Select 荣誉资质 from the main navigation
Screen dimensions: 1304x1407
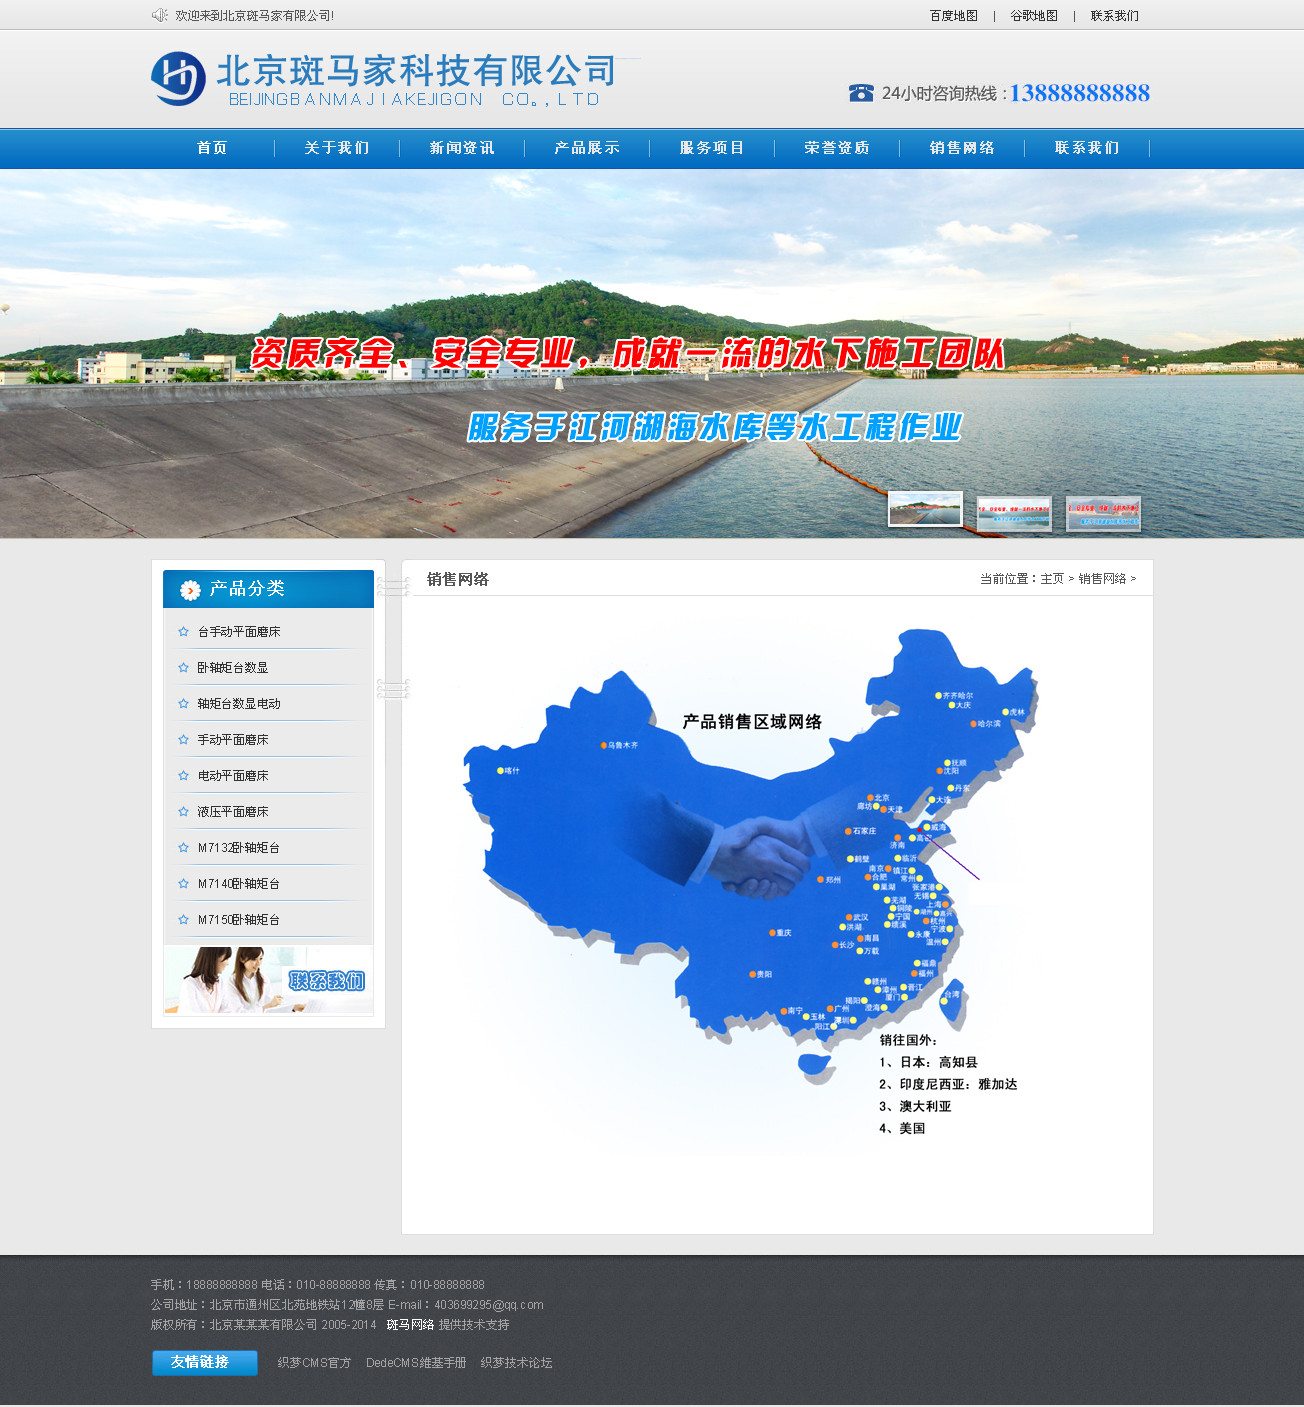837,148
